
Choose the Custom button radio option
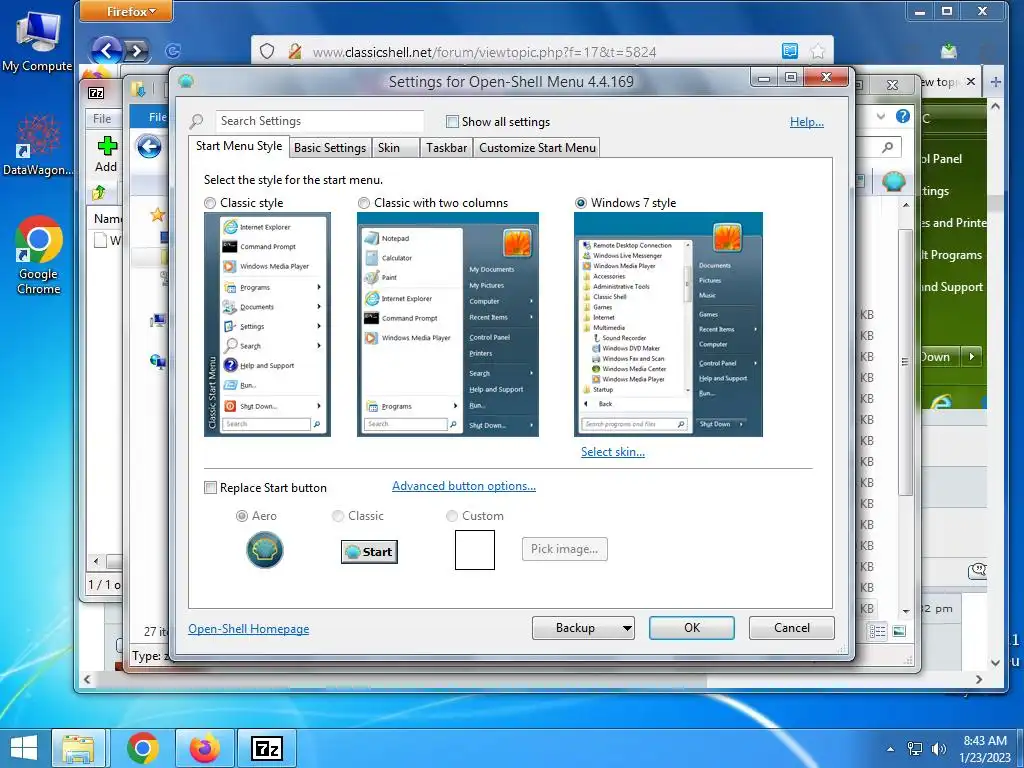451,516
